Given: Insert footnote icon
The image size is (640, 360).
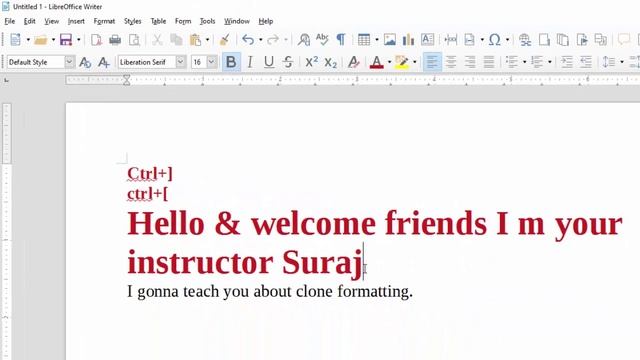Looking at the screenshot, I should tap(544, 40).
